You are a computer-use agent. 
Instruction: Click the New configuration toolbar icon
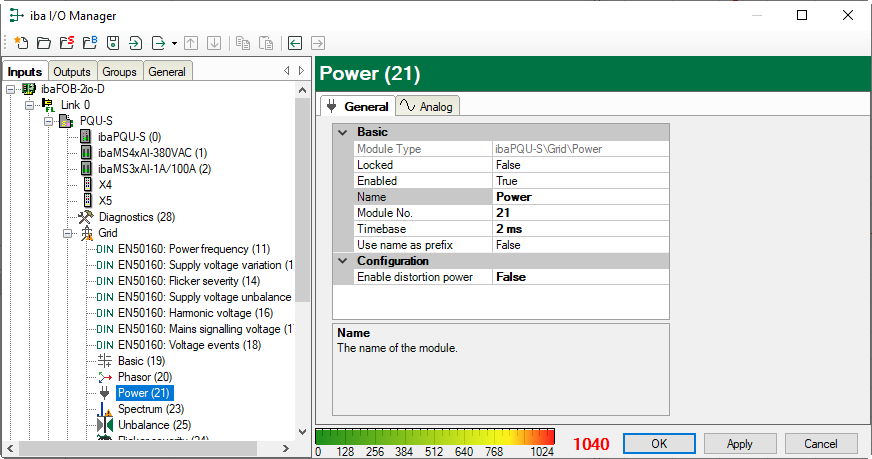point(20,43)
